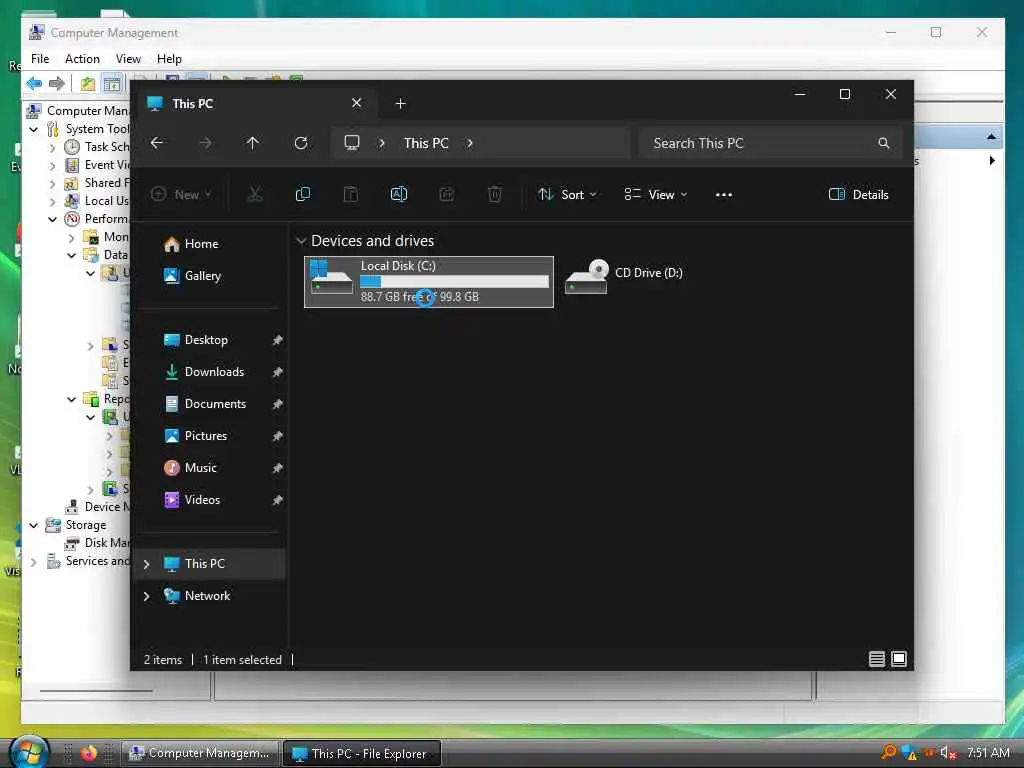The height and width of the screenshot is (768, 1024).
Task: Click Show/Hide console tree icon
Action: (112, 84)
